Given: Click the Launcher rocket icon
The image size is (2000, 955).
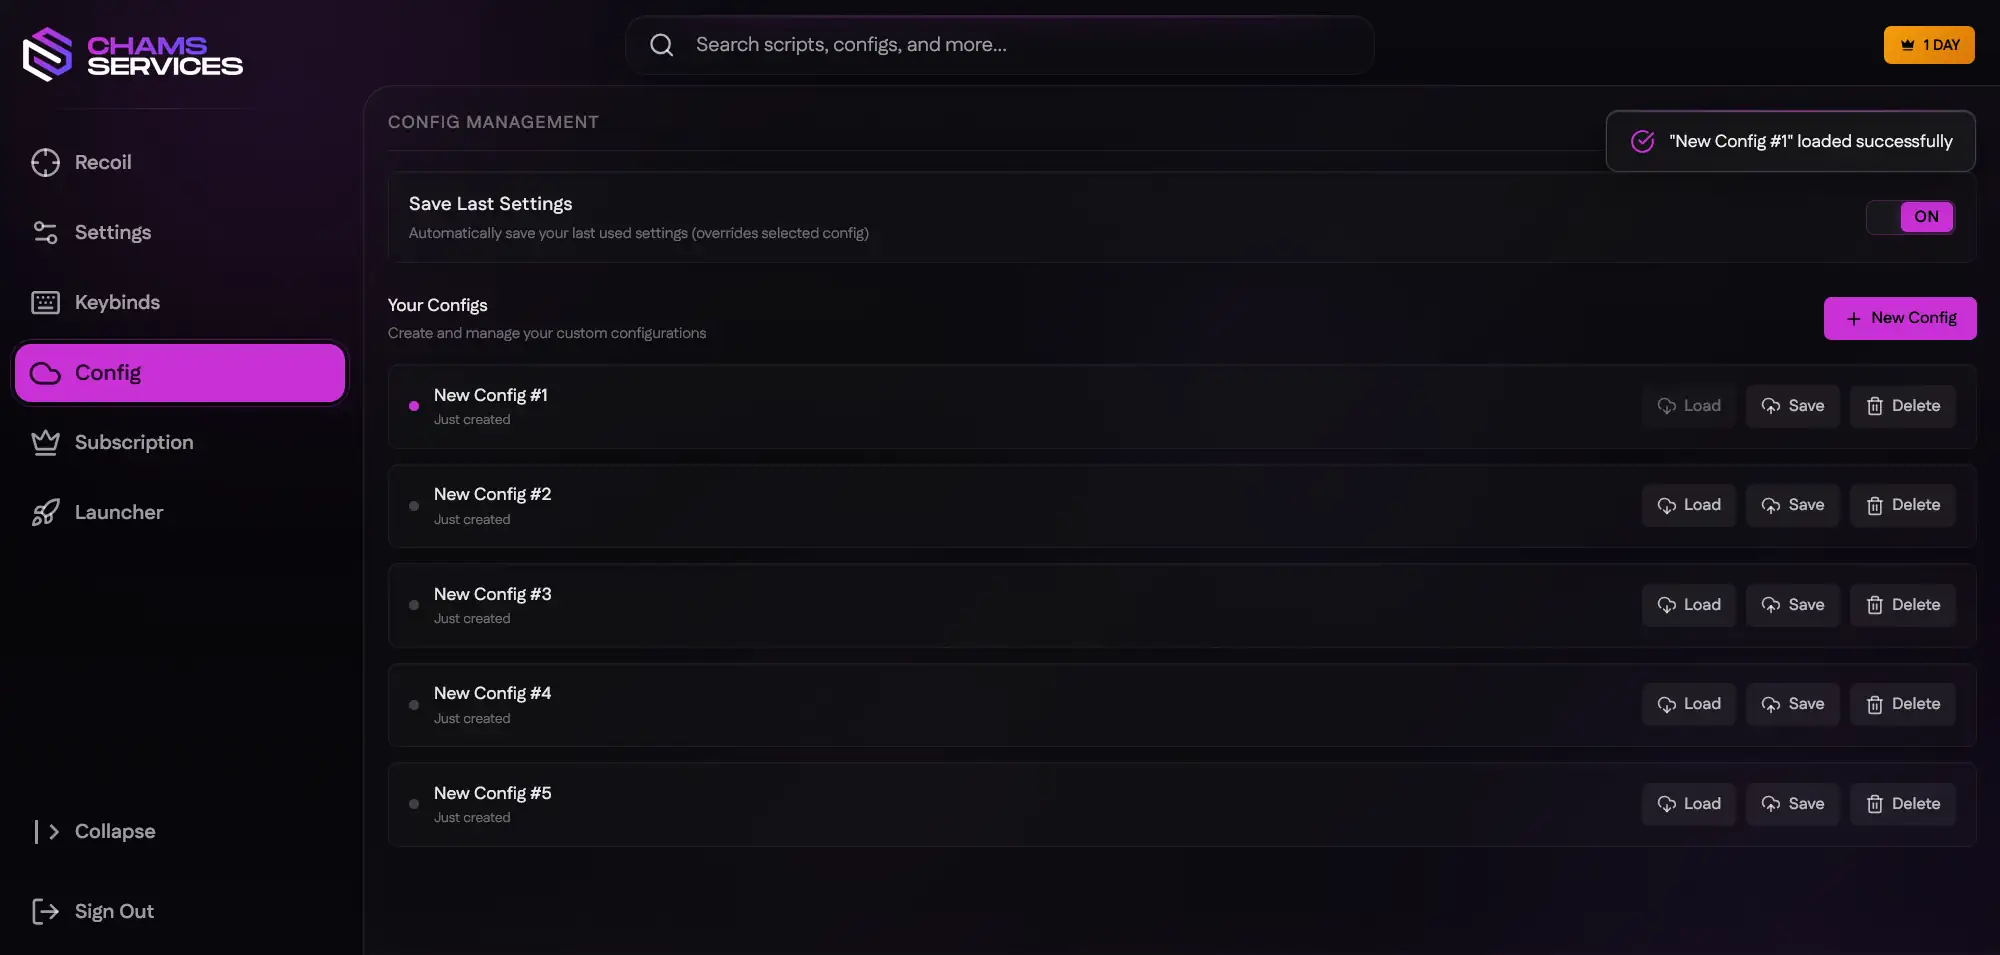Looking at the screenshot, I should coord(45,512).
